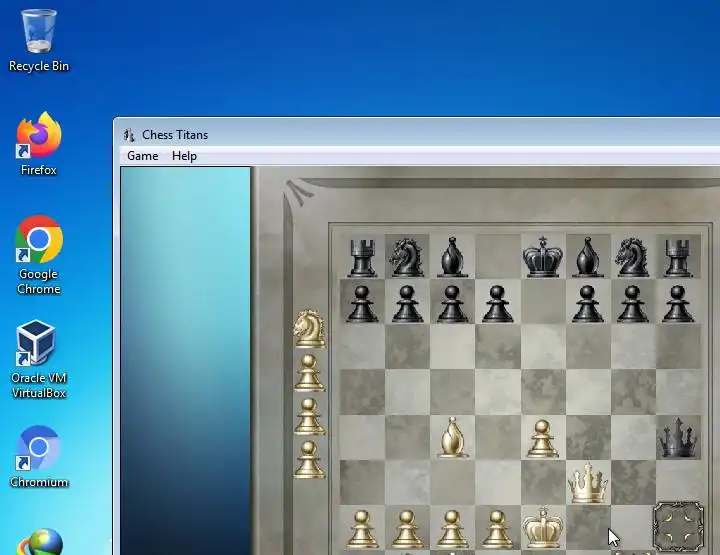Open the Recycle Bin desktop icon
The height and width of the screenshot is (555, 720).
39,41
